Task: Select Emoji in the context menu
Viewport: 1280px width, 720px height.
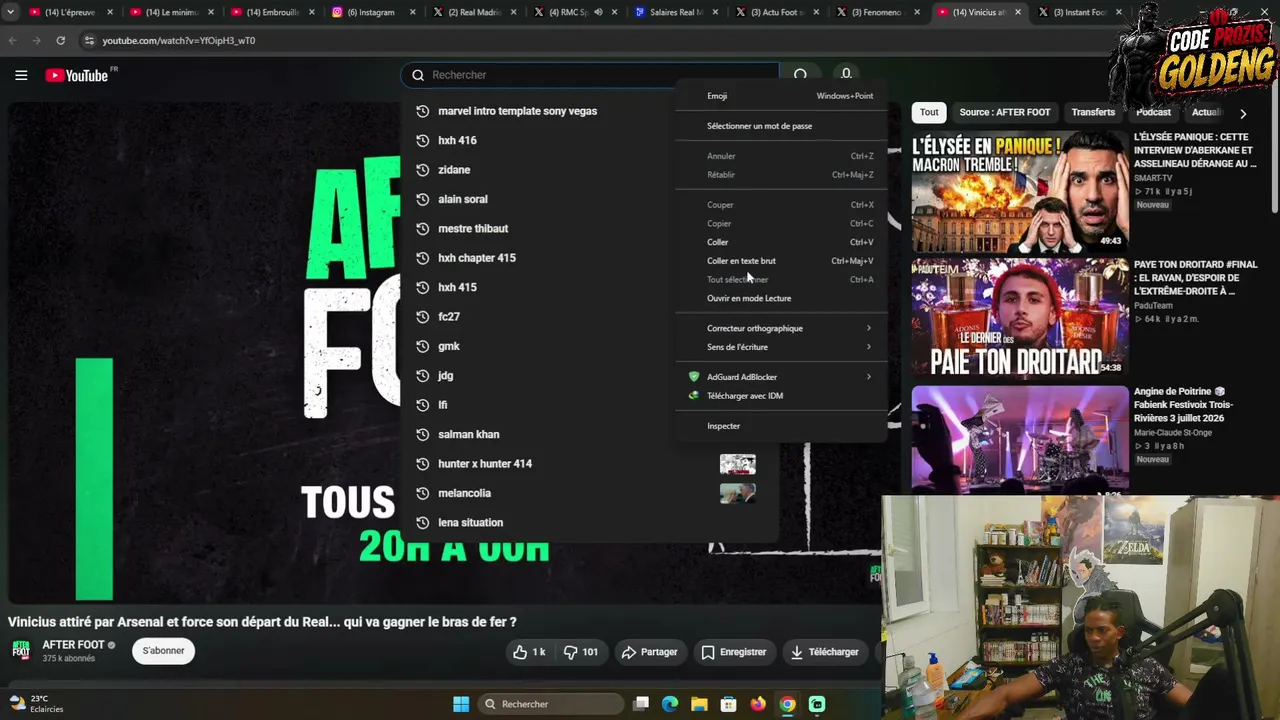Action: tap(780, 96)
